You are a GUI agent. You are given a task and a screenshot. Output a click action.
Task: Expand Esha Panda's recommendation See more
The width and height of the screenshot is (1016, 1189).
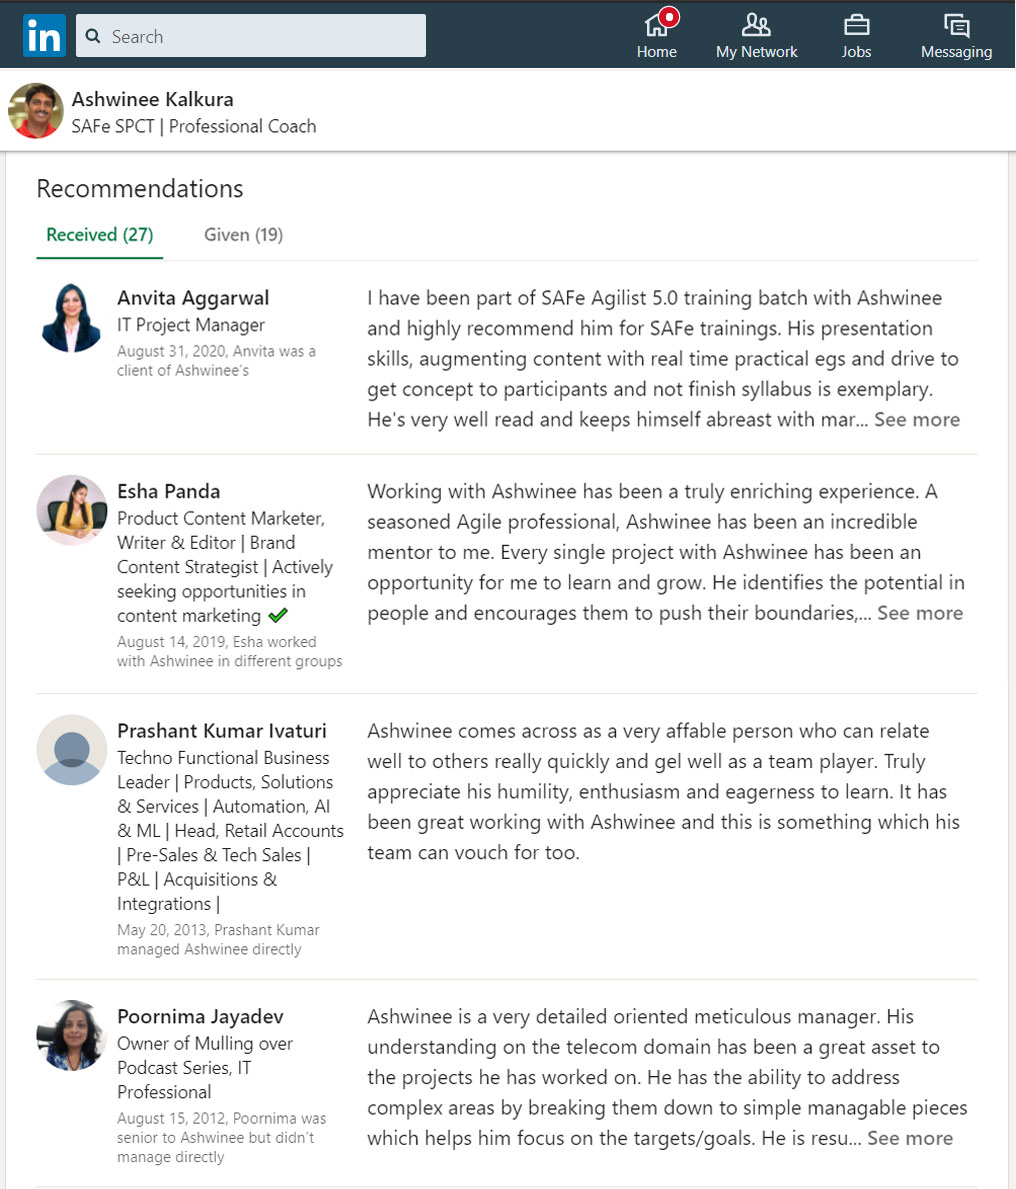point(920,613)
